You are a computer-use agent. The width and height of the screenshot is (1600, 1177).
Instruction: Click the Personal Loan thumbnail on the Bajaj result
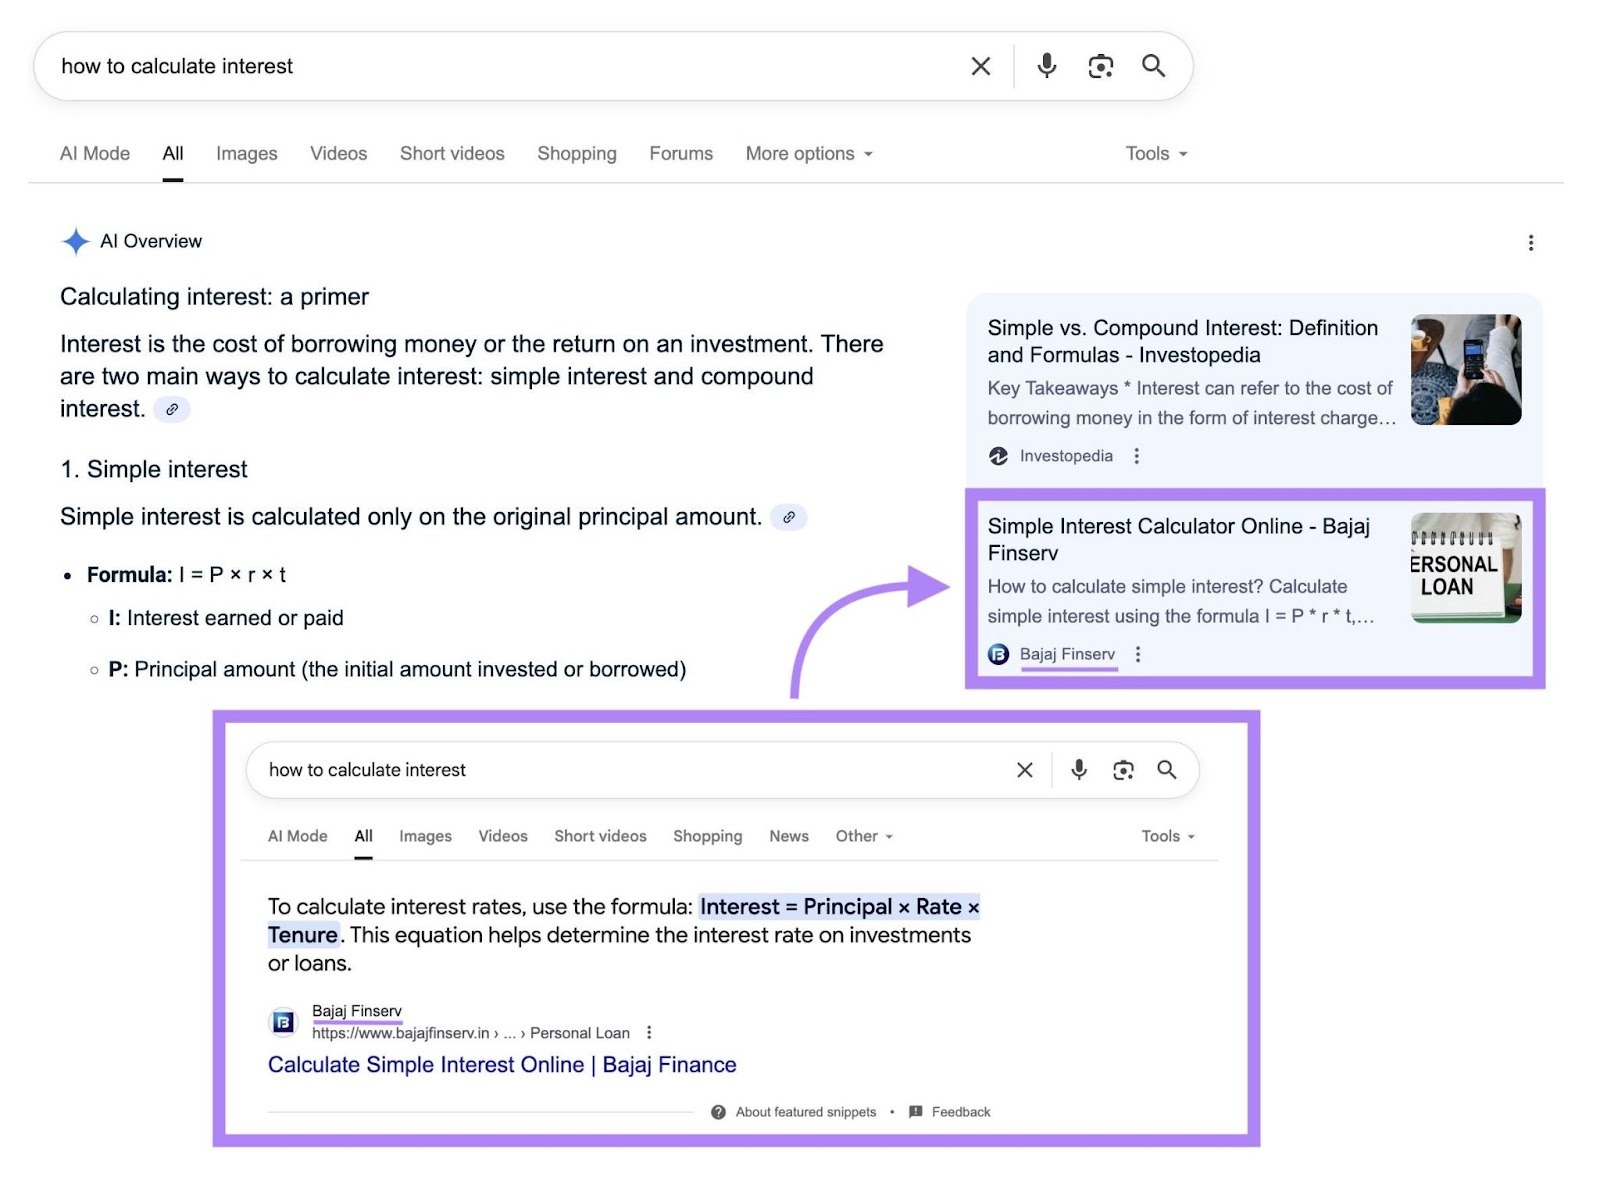point(1466,568)
